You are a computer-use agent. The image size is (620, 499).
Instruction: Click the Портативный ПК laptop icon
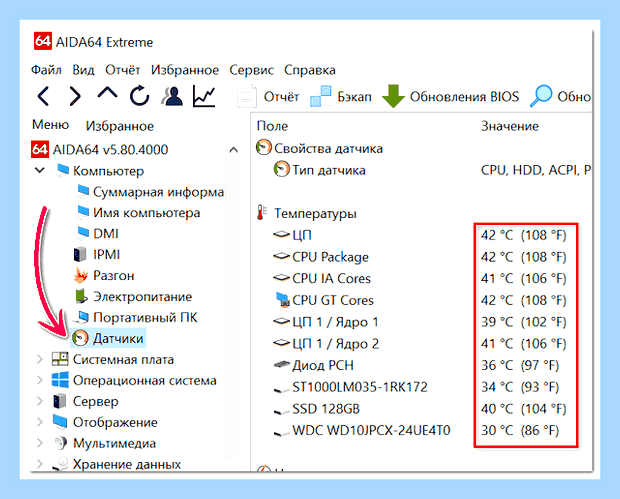tap(81, 317)
